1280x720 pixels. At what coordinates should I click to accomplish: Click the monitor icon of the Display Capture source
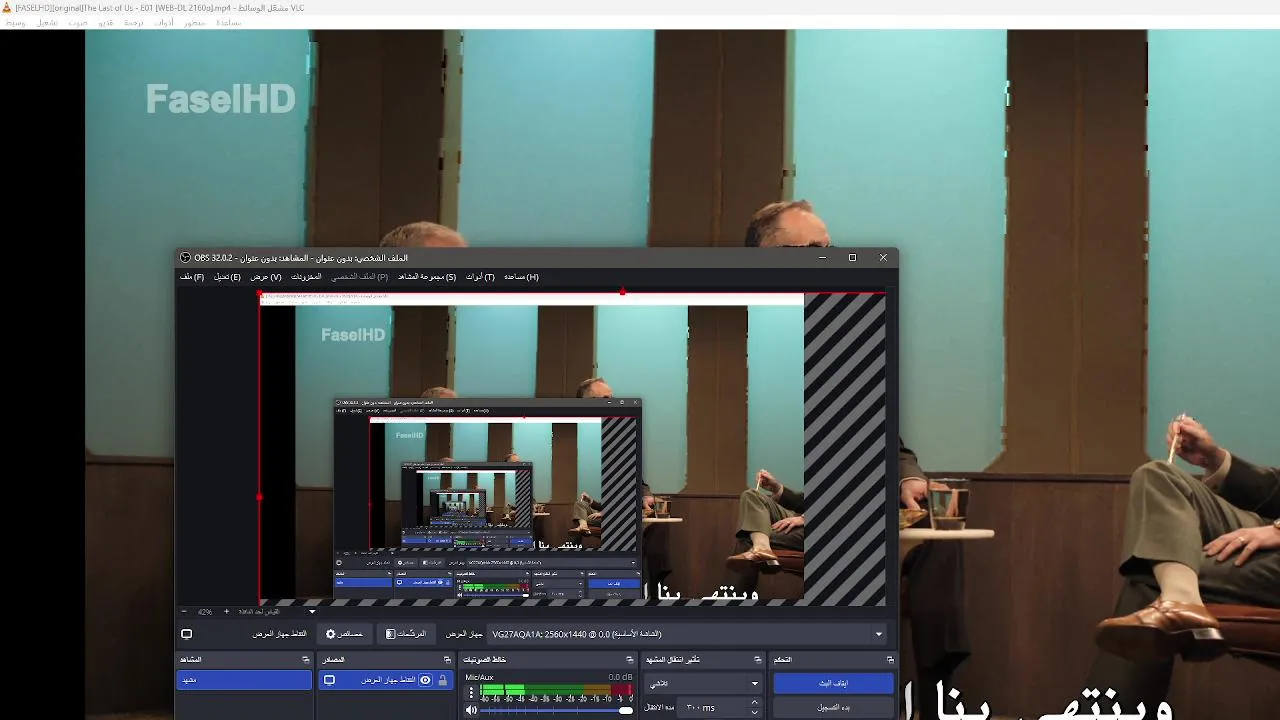tap(329, 680)
